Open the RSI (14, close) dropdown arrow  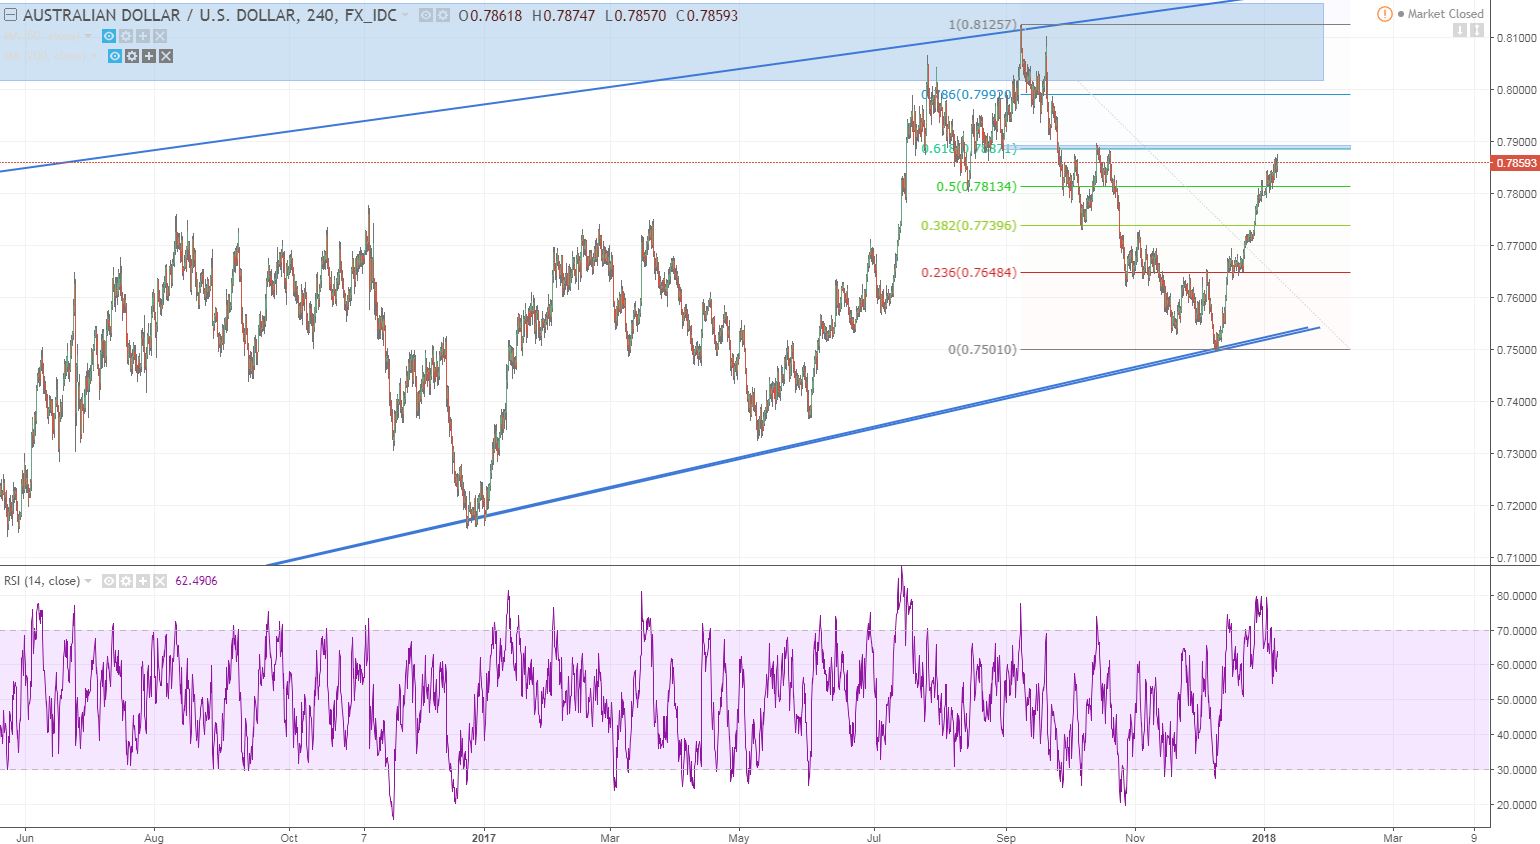point(88,581)
